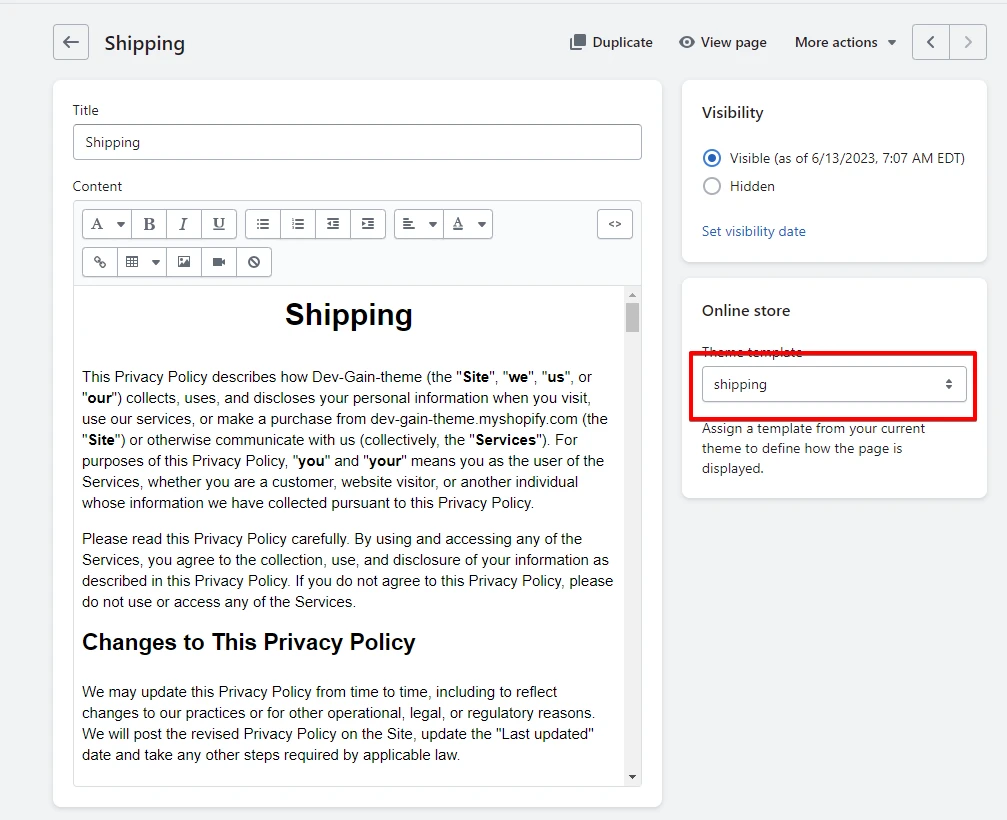Select the Hidden radio option
This screenshot has width=1007, height=820.
[712, 186]
